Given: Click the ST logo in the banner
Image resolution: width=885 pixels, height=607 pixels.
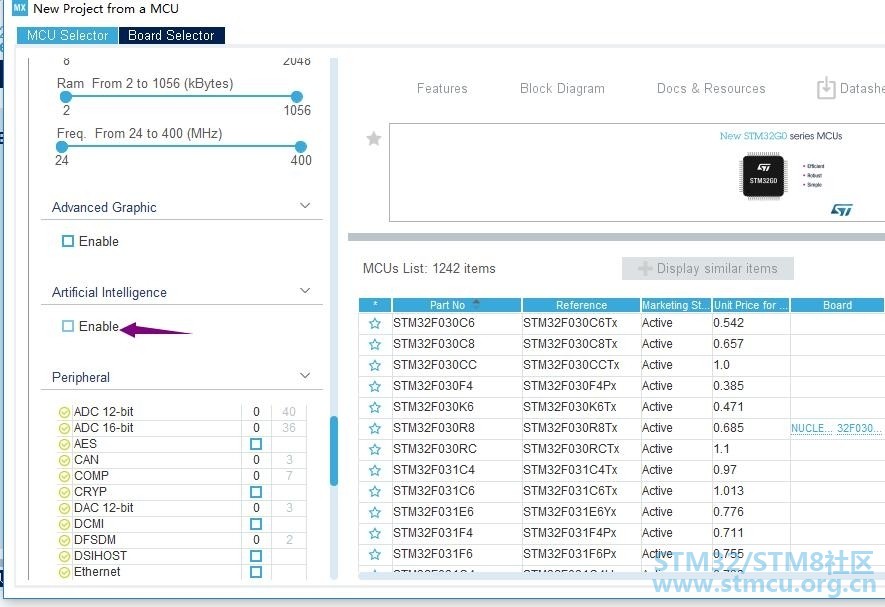Looking at the screenshot, I should pyautogui.click(x=841, y=209).
